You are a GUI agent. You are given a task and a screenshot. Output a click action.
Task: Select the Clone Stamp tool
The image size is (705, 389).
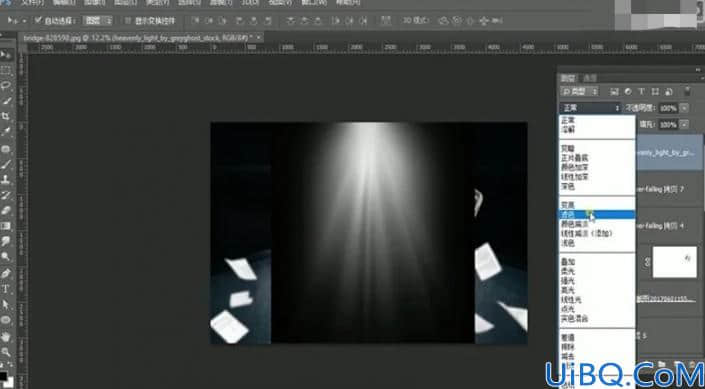pos(6,179)
